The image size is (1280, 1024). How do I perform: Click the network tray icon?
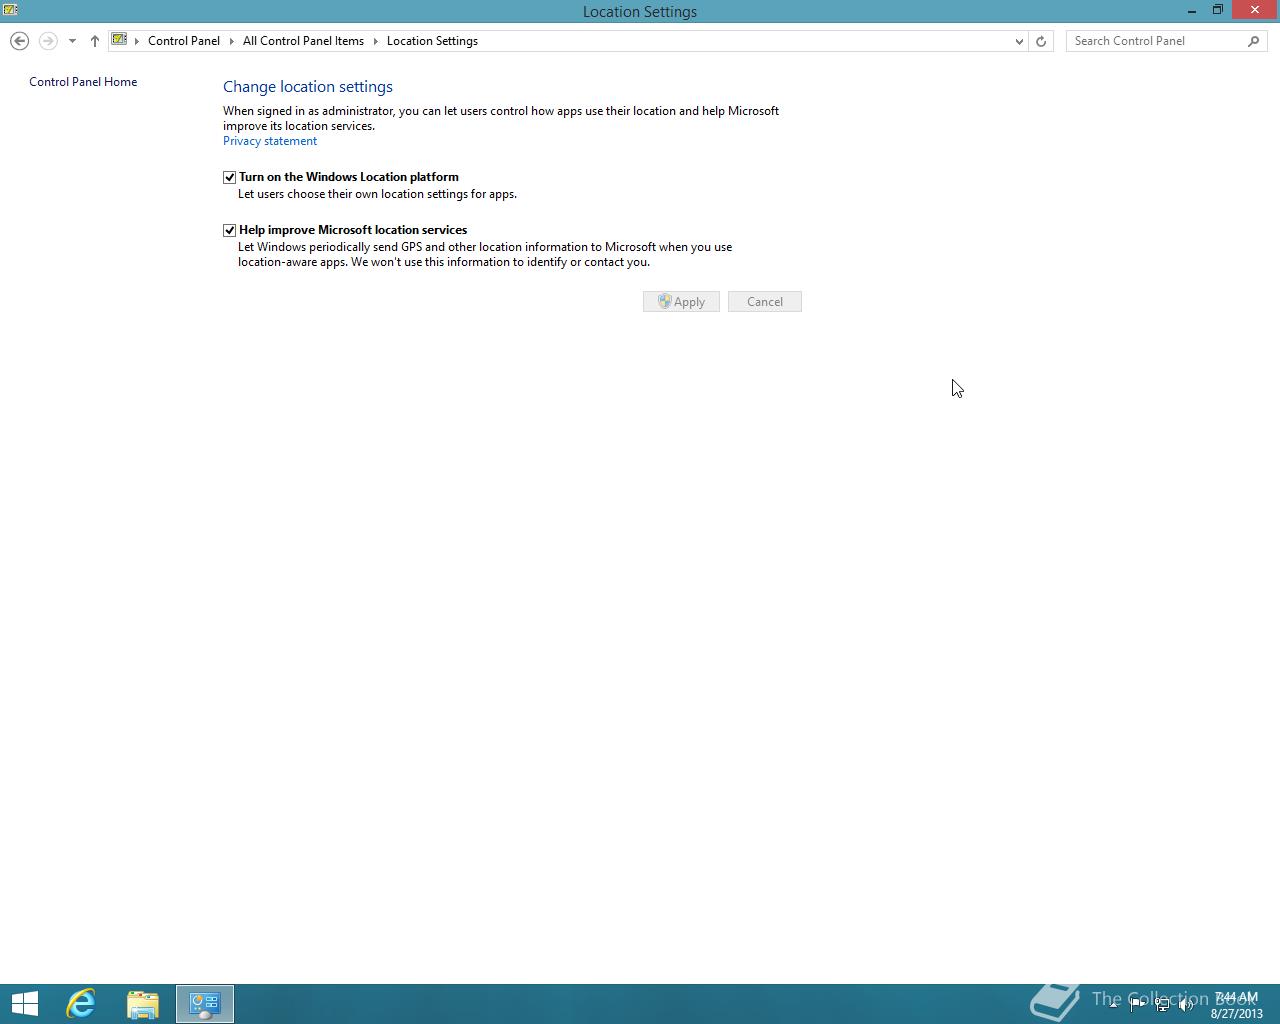coord(1162,1005)
